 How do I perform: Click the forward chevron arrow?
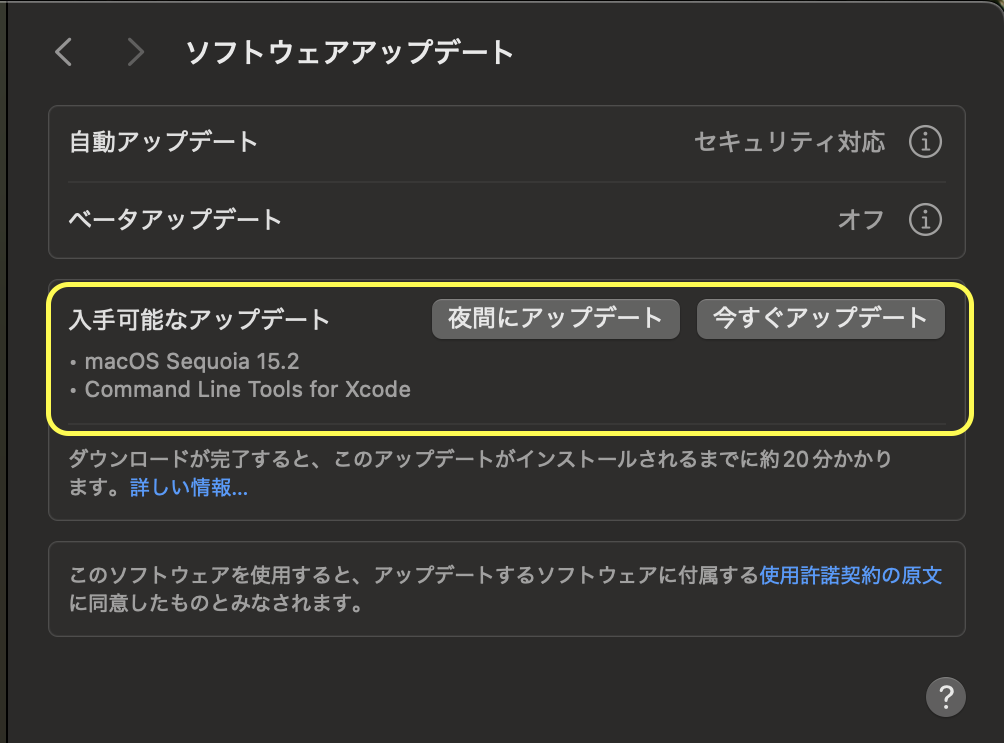click(x=136, y=52)
